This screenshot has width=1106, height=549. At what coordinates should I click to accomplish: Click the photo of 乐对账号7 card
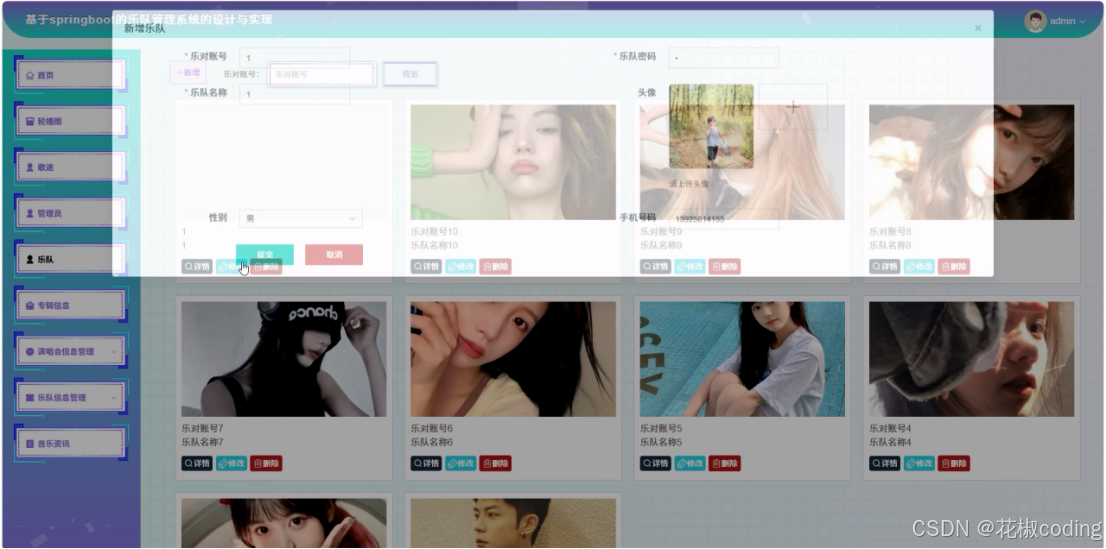tap(284, 359)
